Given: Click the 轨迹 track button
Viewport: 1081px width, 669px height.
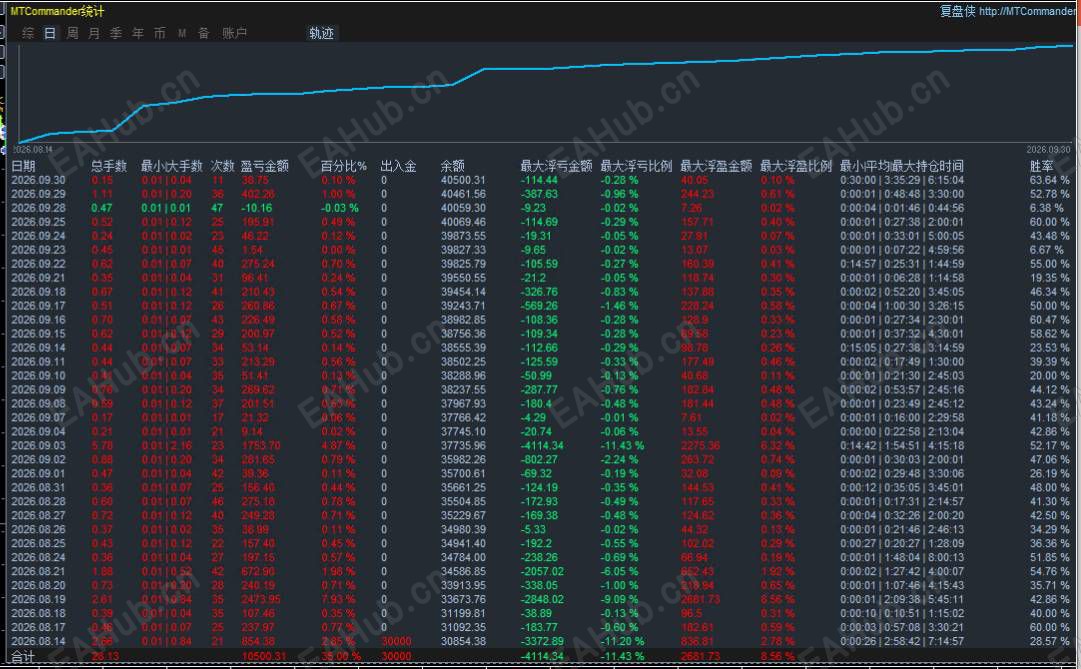Looking at the screenshot, I should 321,33.
